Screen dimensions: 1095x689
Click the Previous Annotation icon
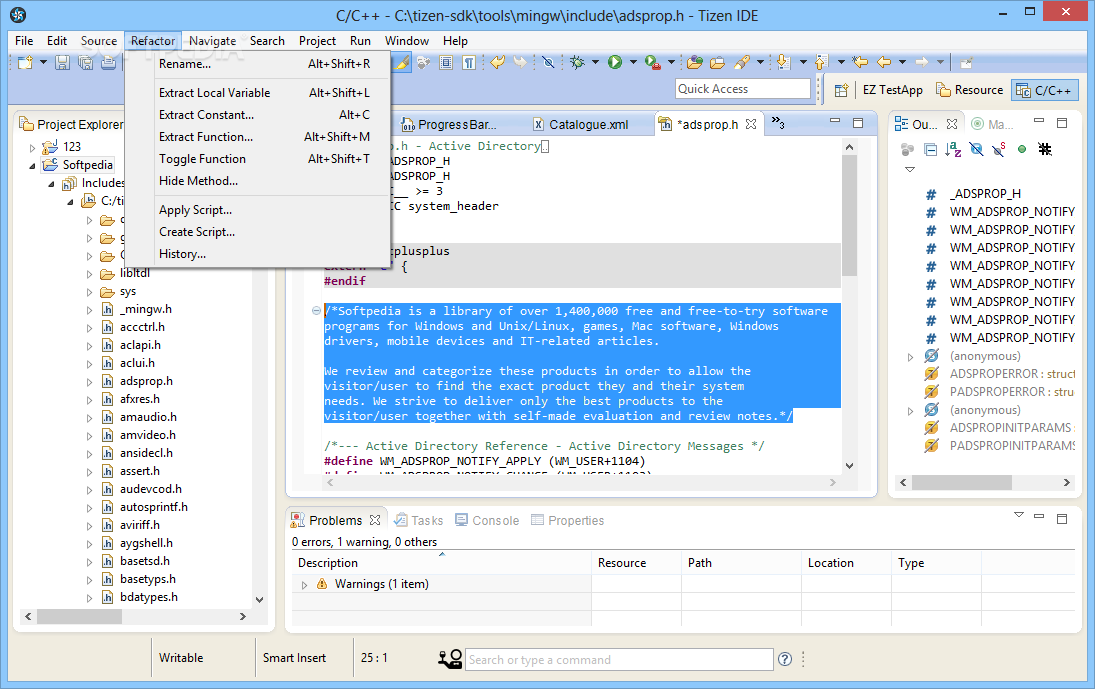point(821,63)
